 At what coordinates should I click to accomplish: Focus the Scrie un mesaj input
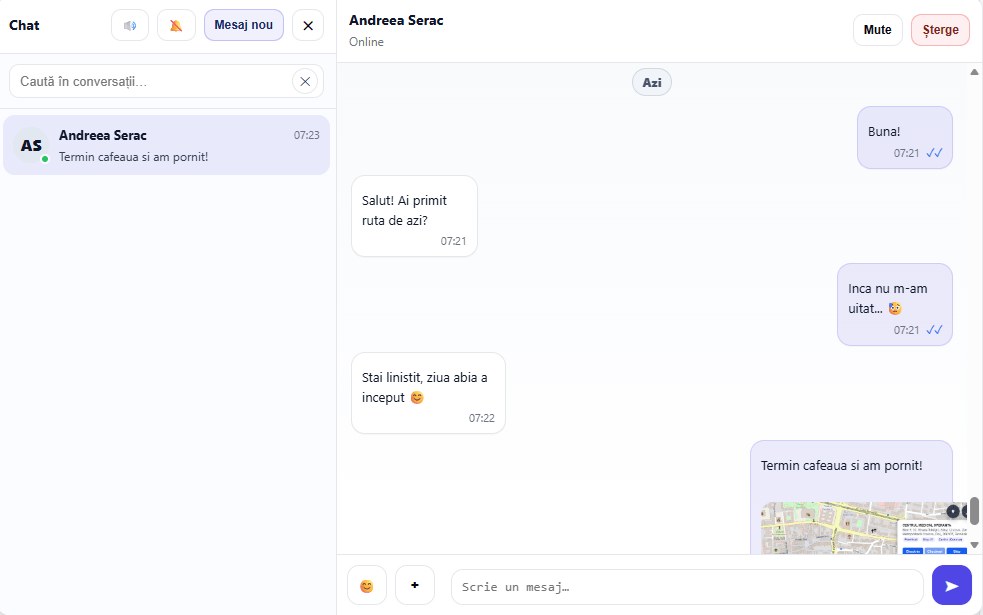(x=687, y=587)
